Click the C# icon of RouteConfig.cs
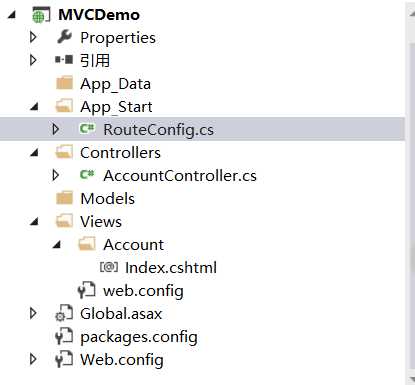 87,129
